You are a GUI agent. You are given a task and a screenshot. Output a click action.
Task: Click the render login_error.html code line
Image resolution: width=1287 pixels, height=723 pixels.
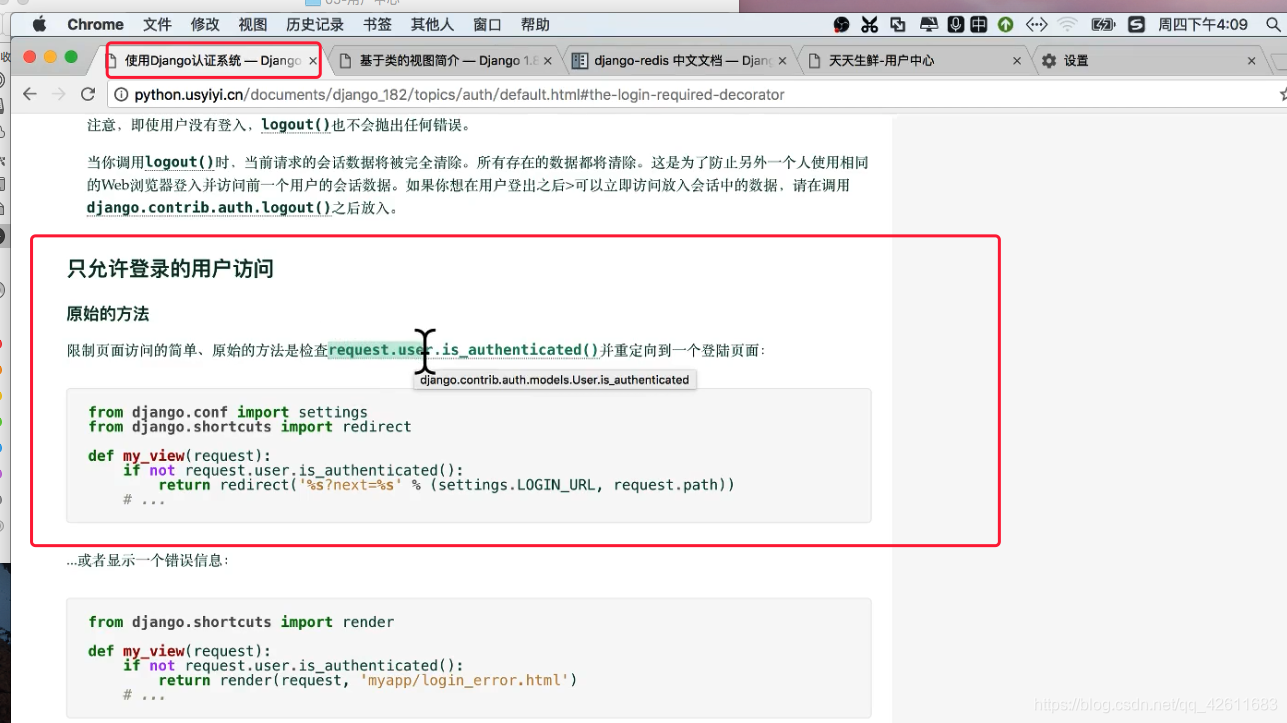click(368, 680)
